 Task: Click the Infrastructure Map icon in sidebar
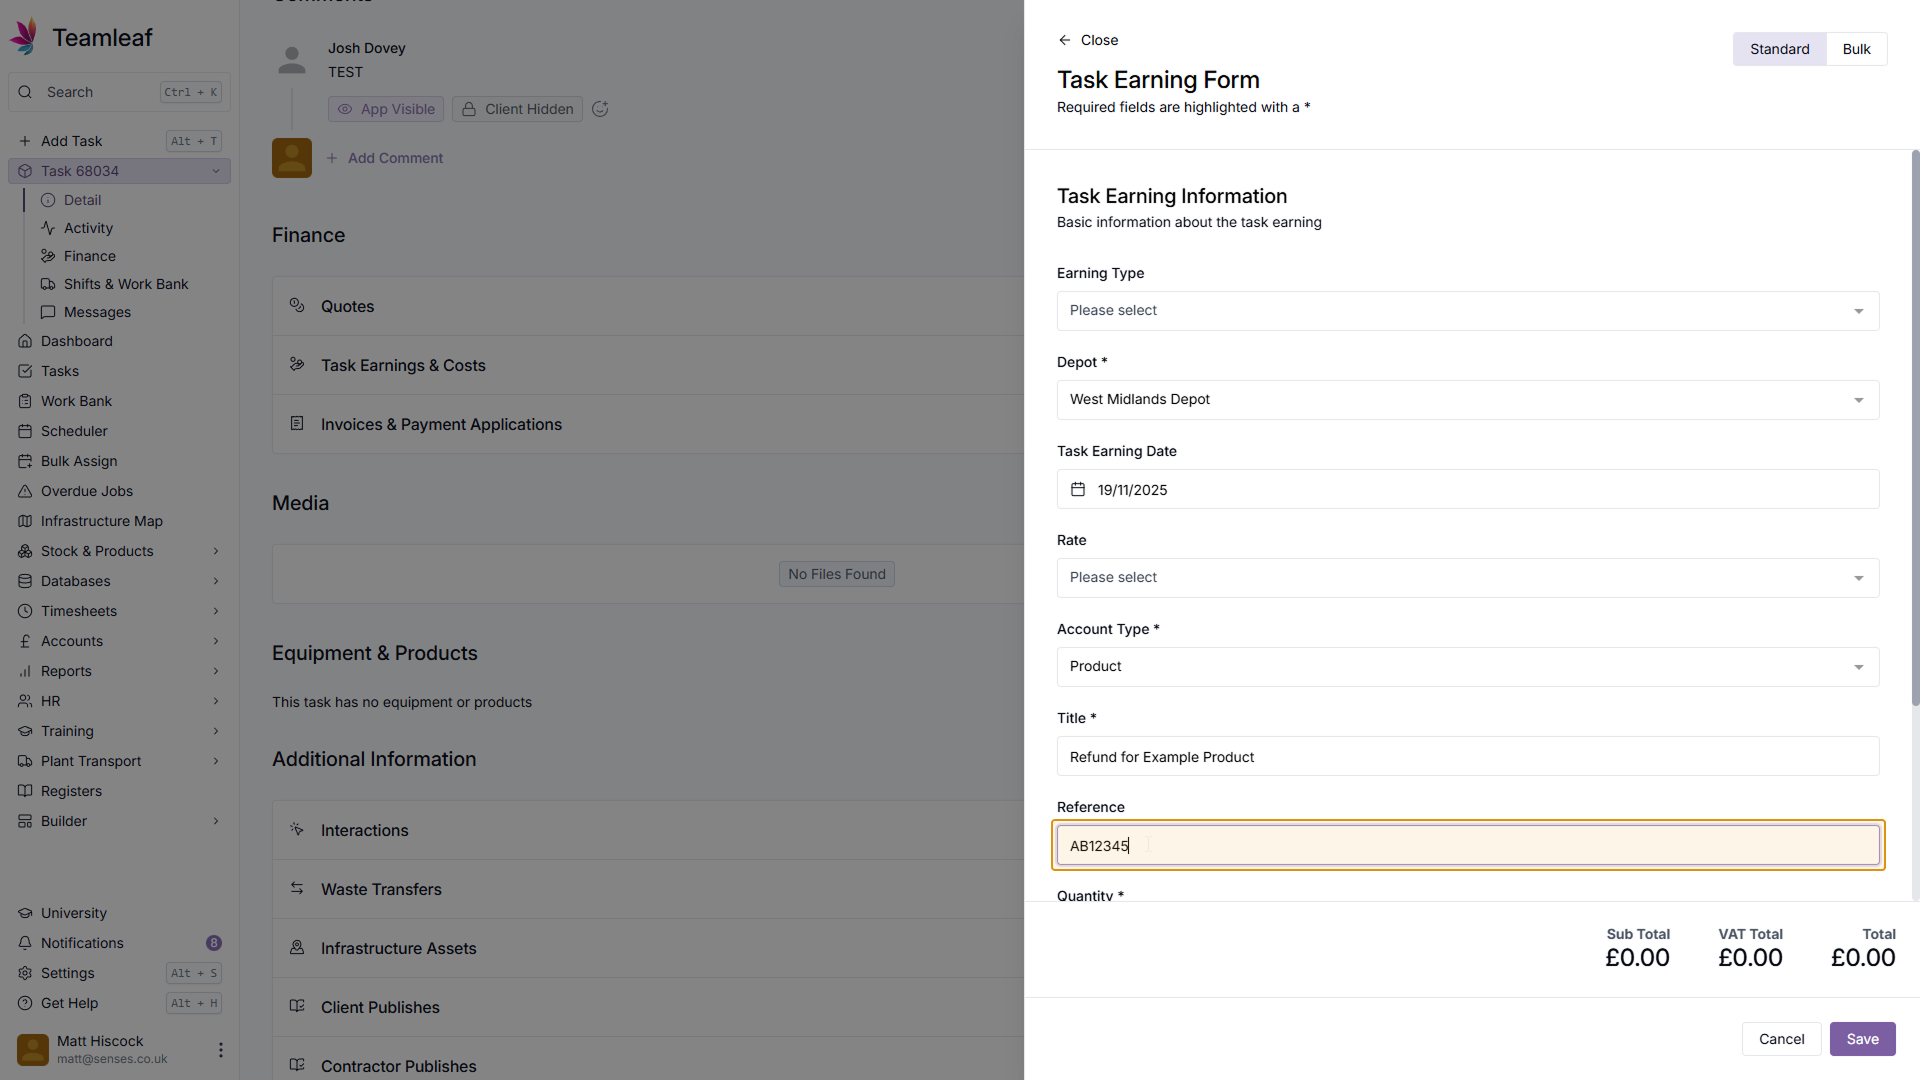25,521
